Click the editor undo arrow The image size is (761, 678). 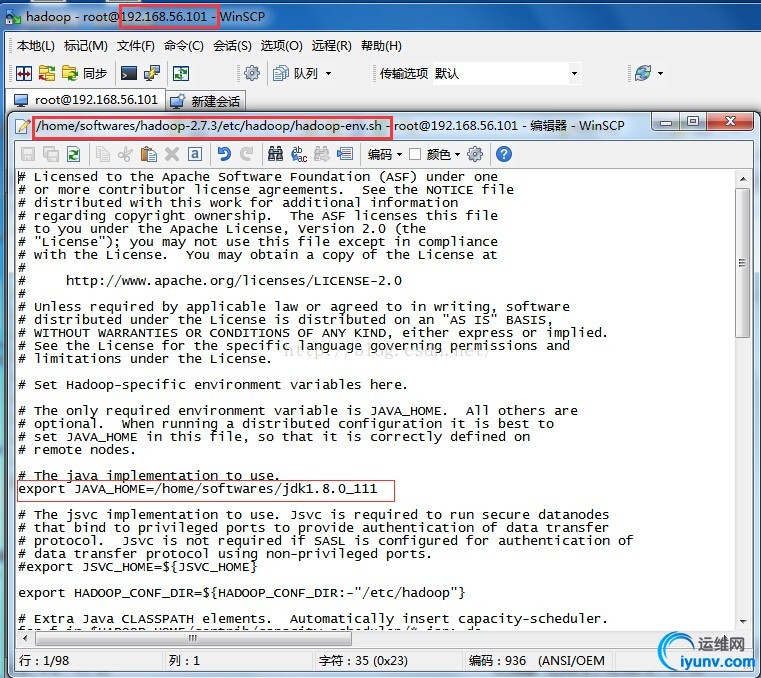click(x=224, y=154)
